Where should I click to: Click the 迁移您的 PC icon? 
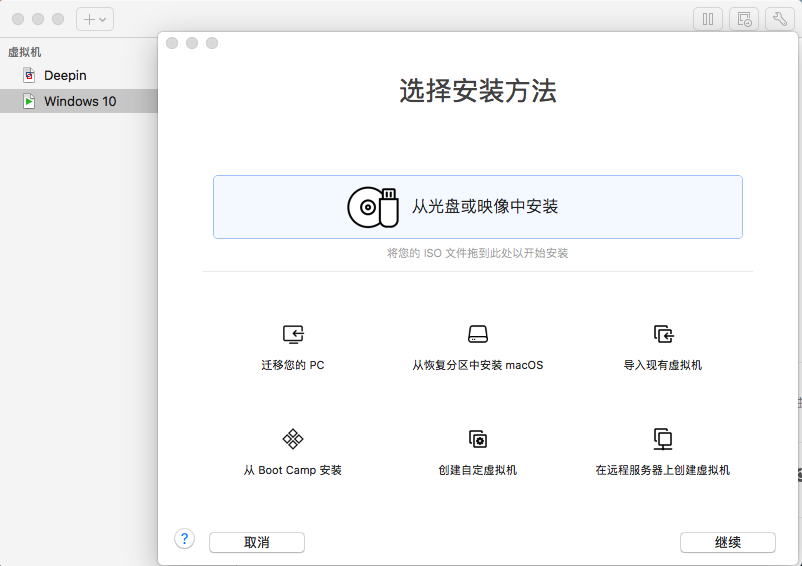point(293,334)
